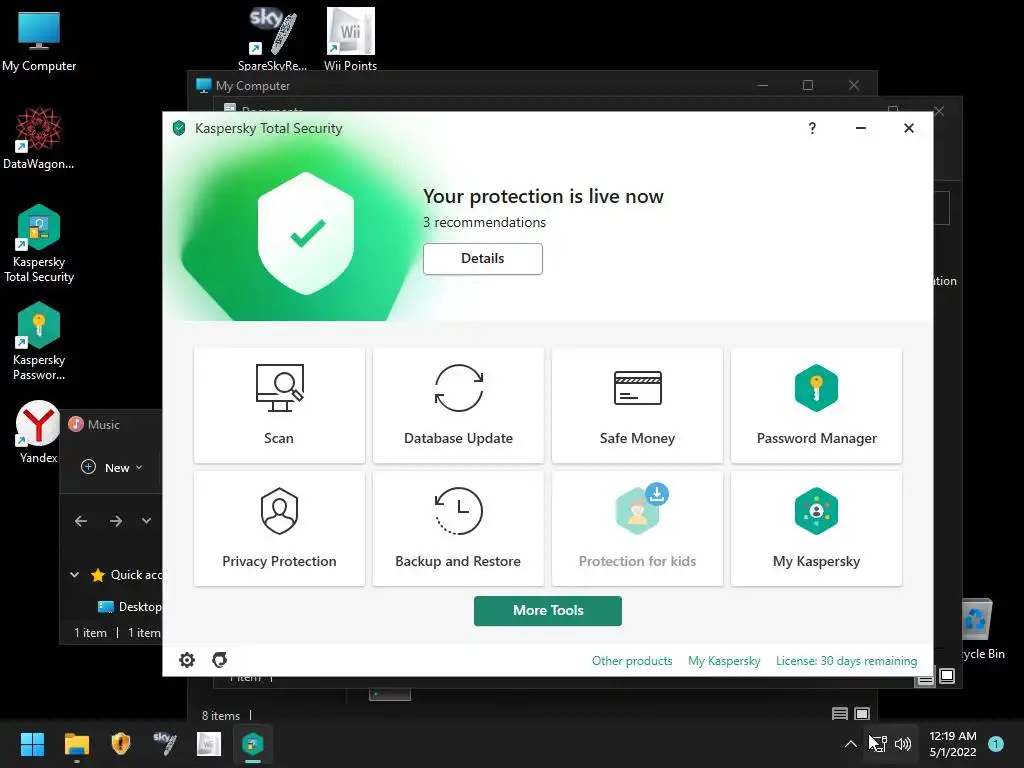
Task: Click the Windows Security shield taskbar icon
Action: coord(121,744)
